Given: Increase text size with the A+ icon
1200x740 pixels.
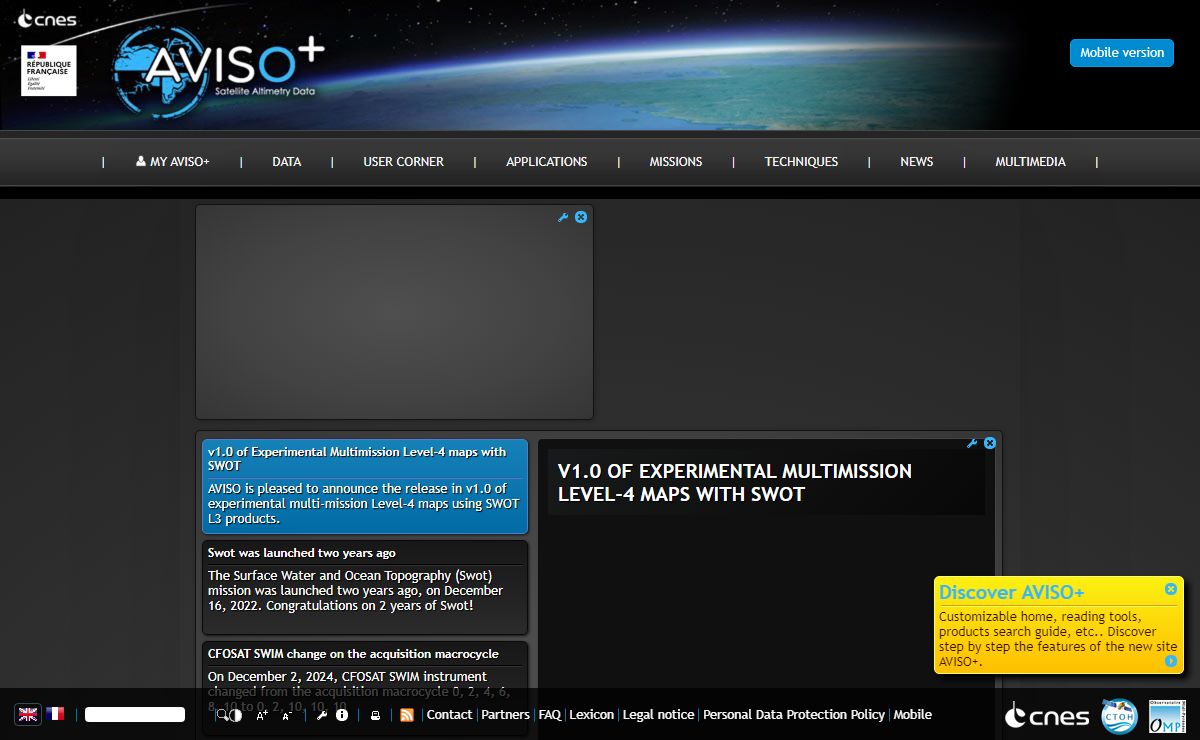Looking at the screenshot, I should [262, 715].
